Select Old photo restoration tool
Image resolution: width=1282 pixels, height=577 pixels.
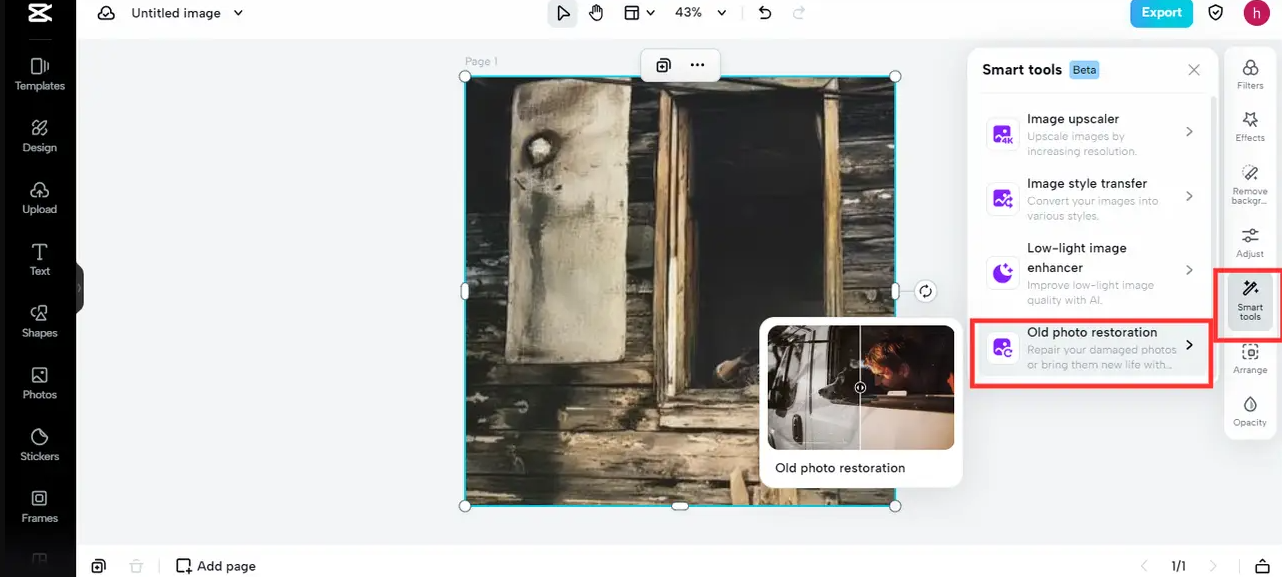tap(1091, 348)
